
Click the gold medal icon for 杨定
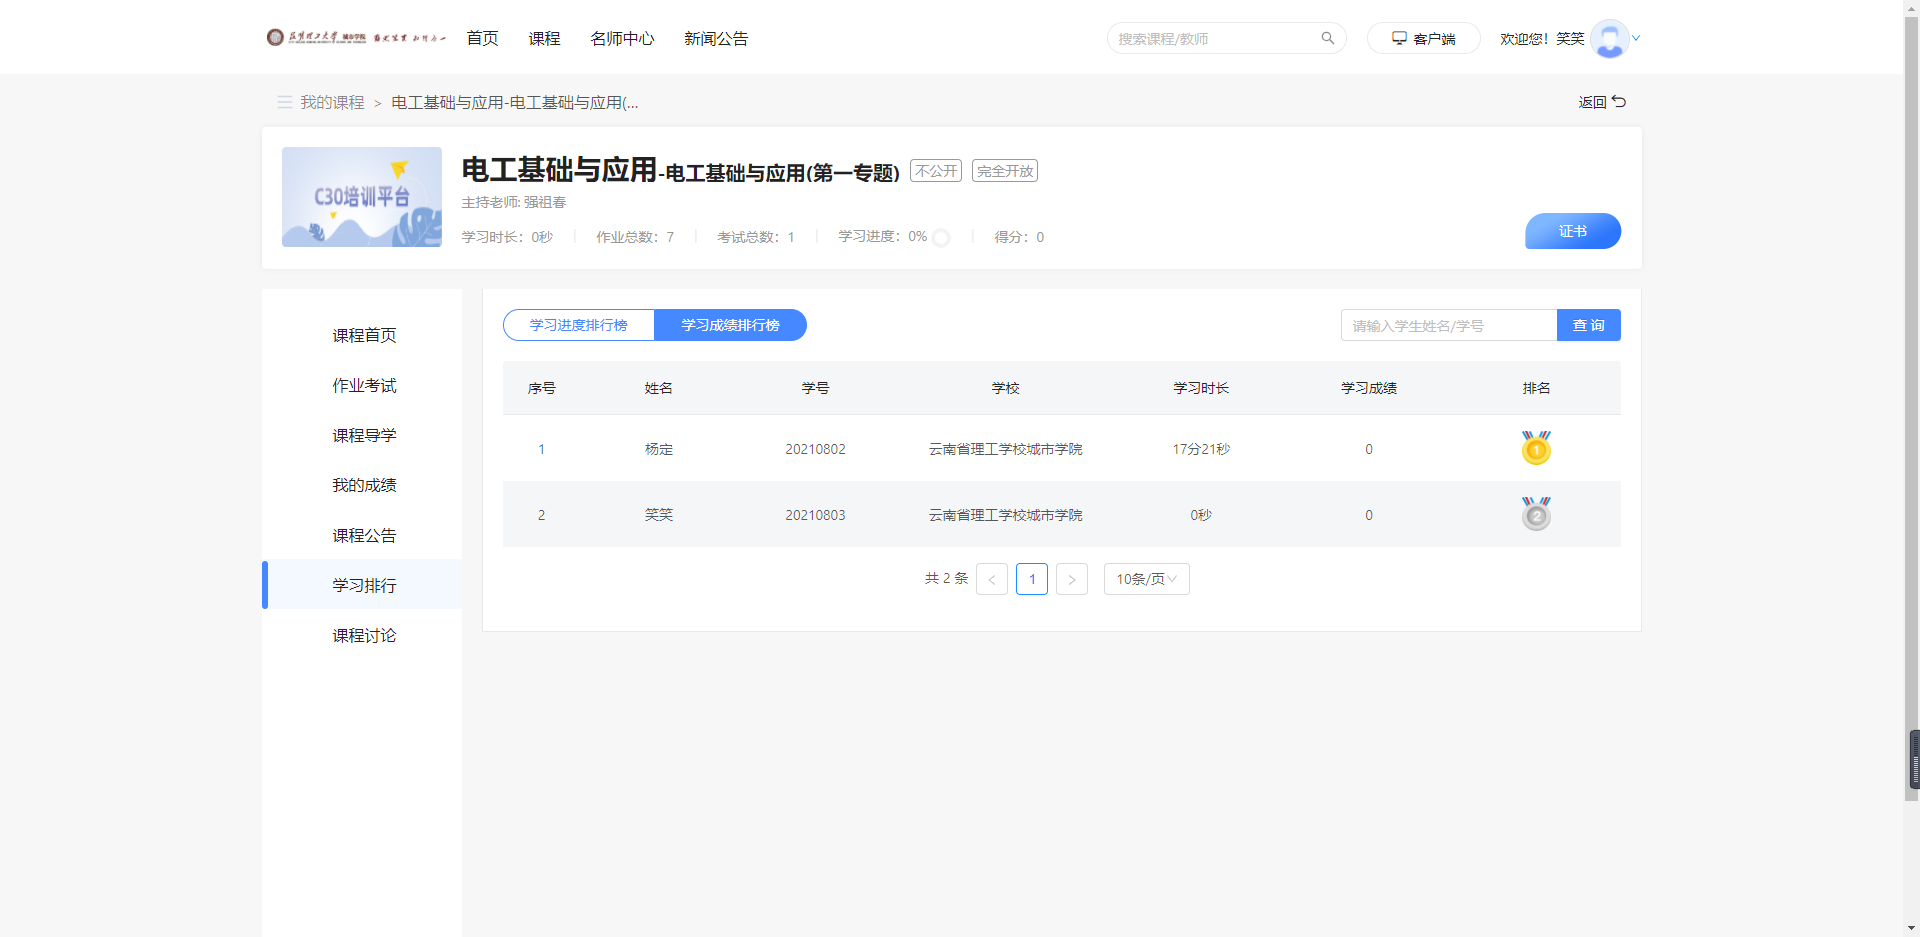pyautogui.click(x=1536, y=448)
